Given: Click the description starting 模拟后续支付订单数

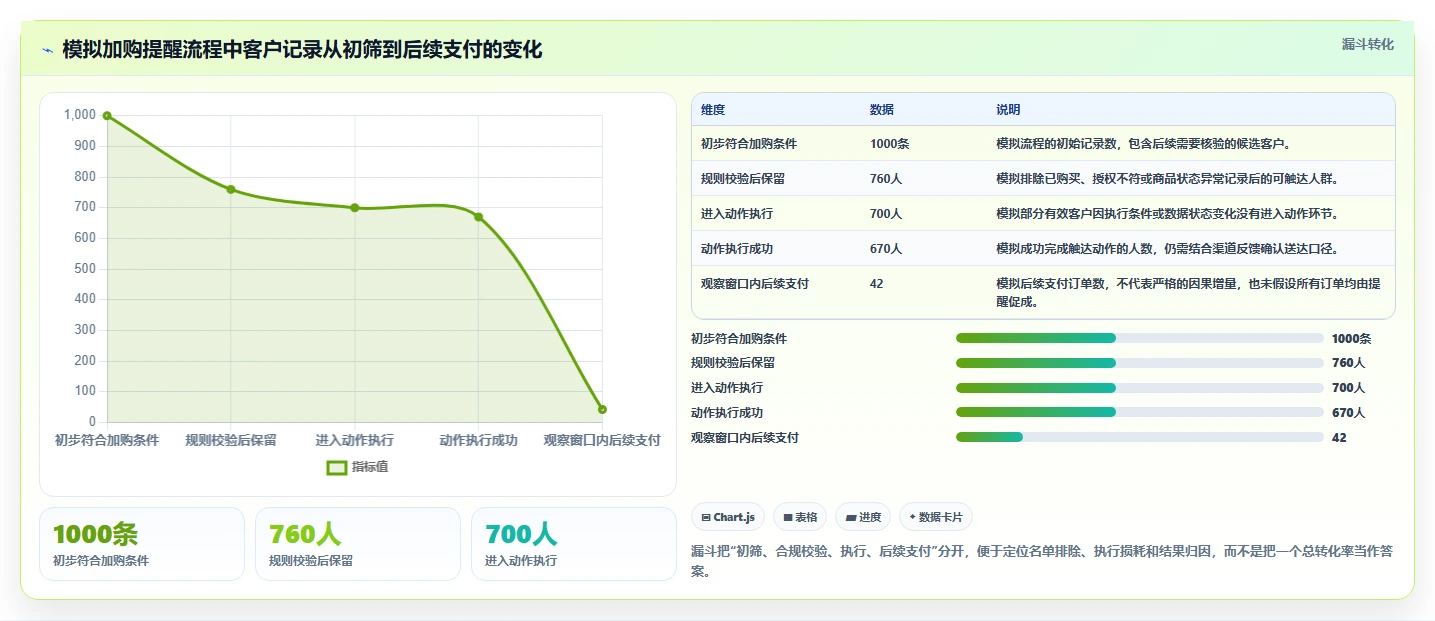Looking at the screenshot, I should [1188, 292].
